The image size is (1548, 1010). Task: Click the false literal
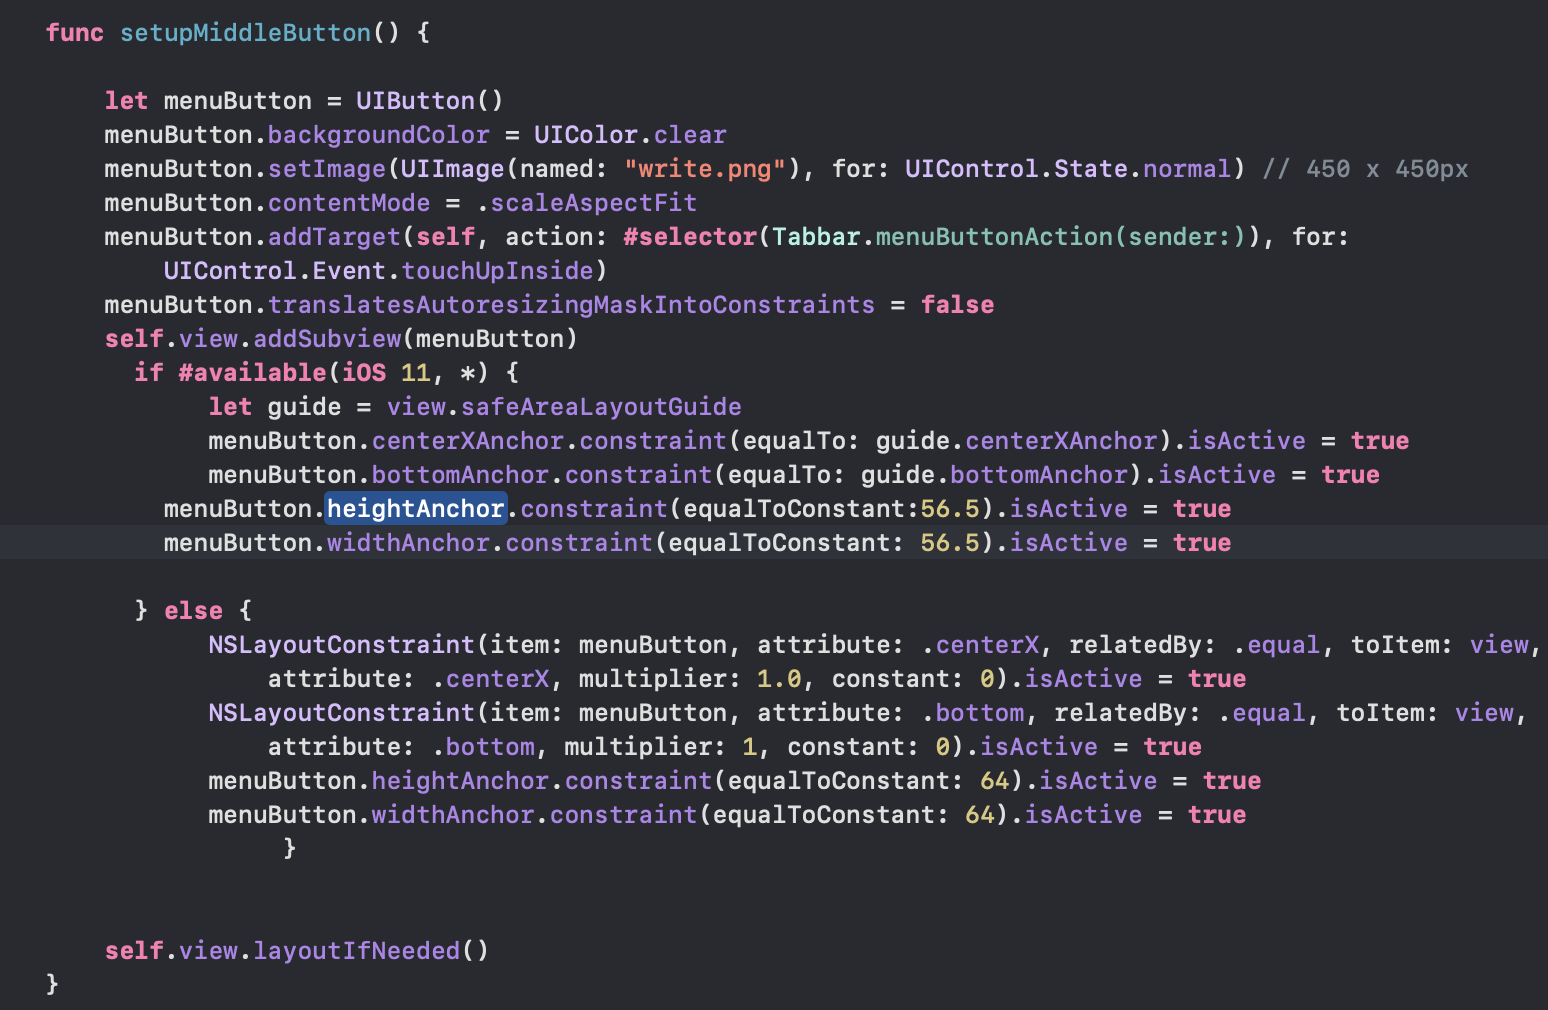coord(957,305)
